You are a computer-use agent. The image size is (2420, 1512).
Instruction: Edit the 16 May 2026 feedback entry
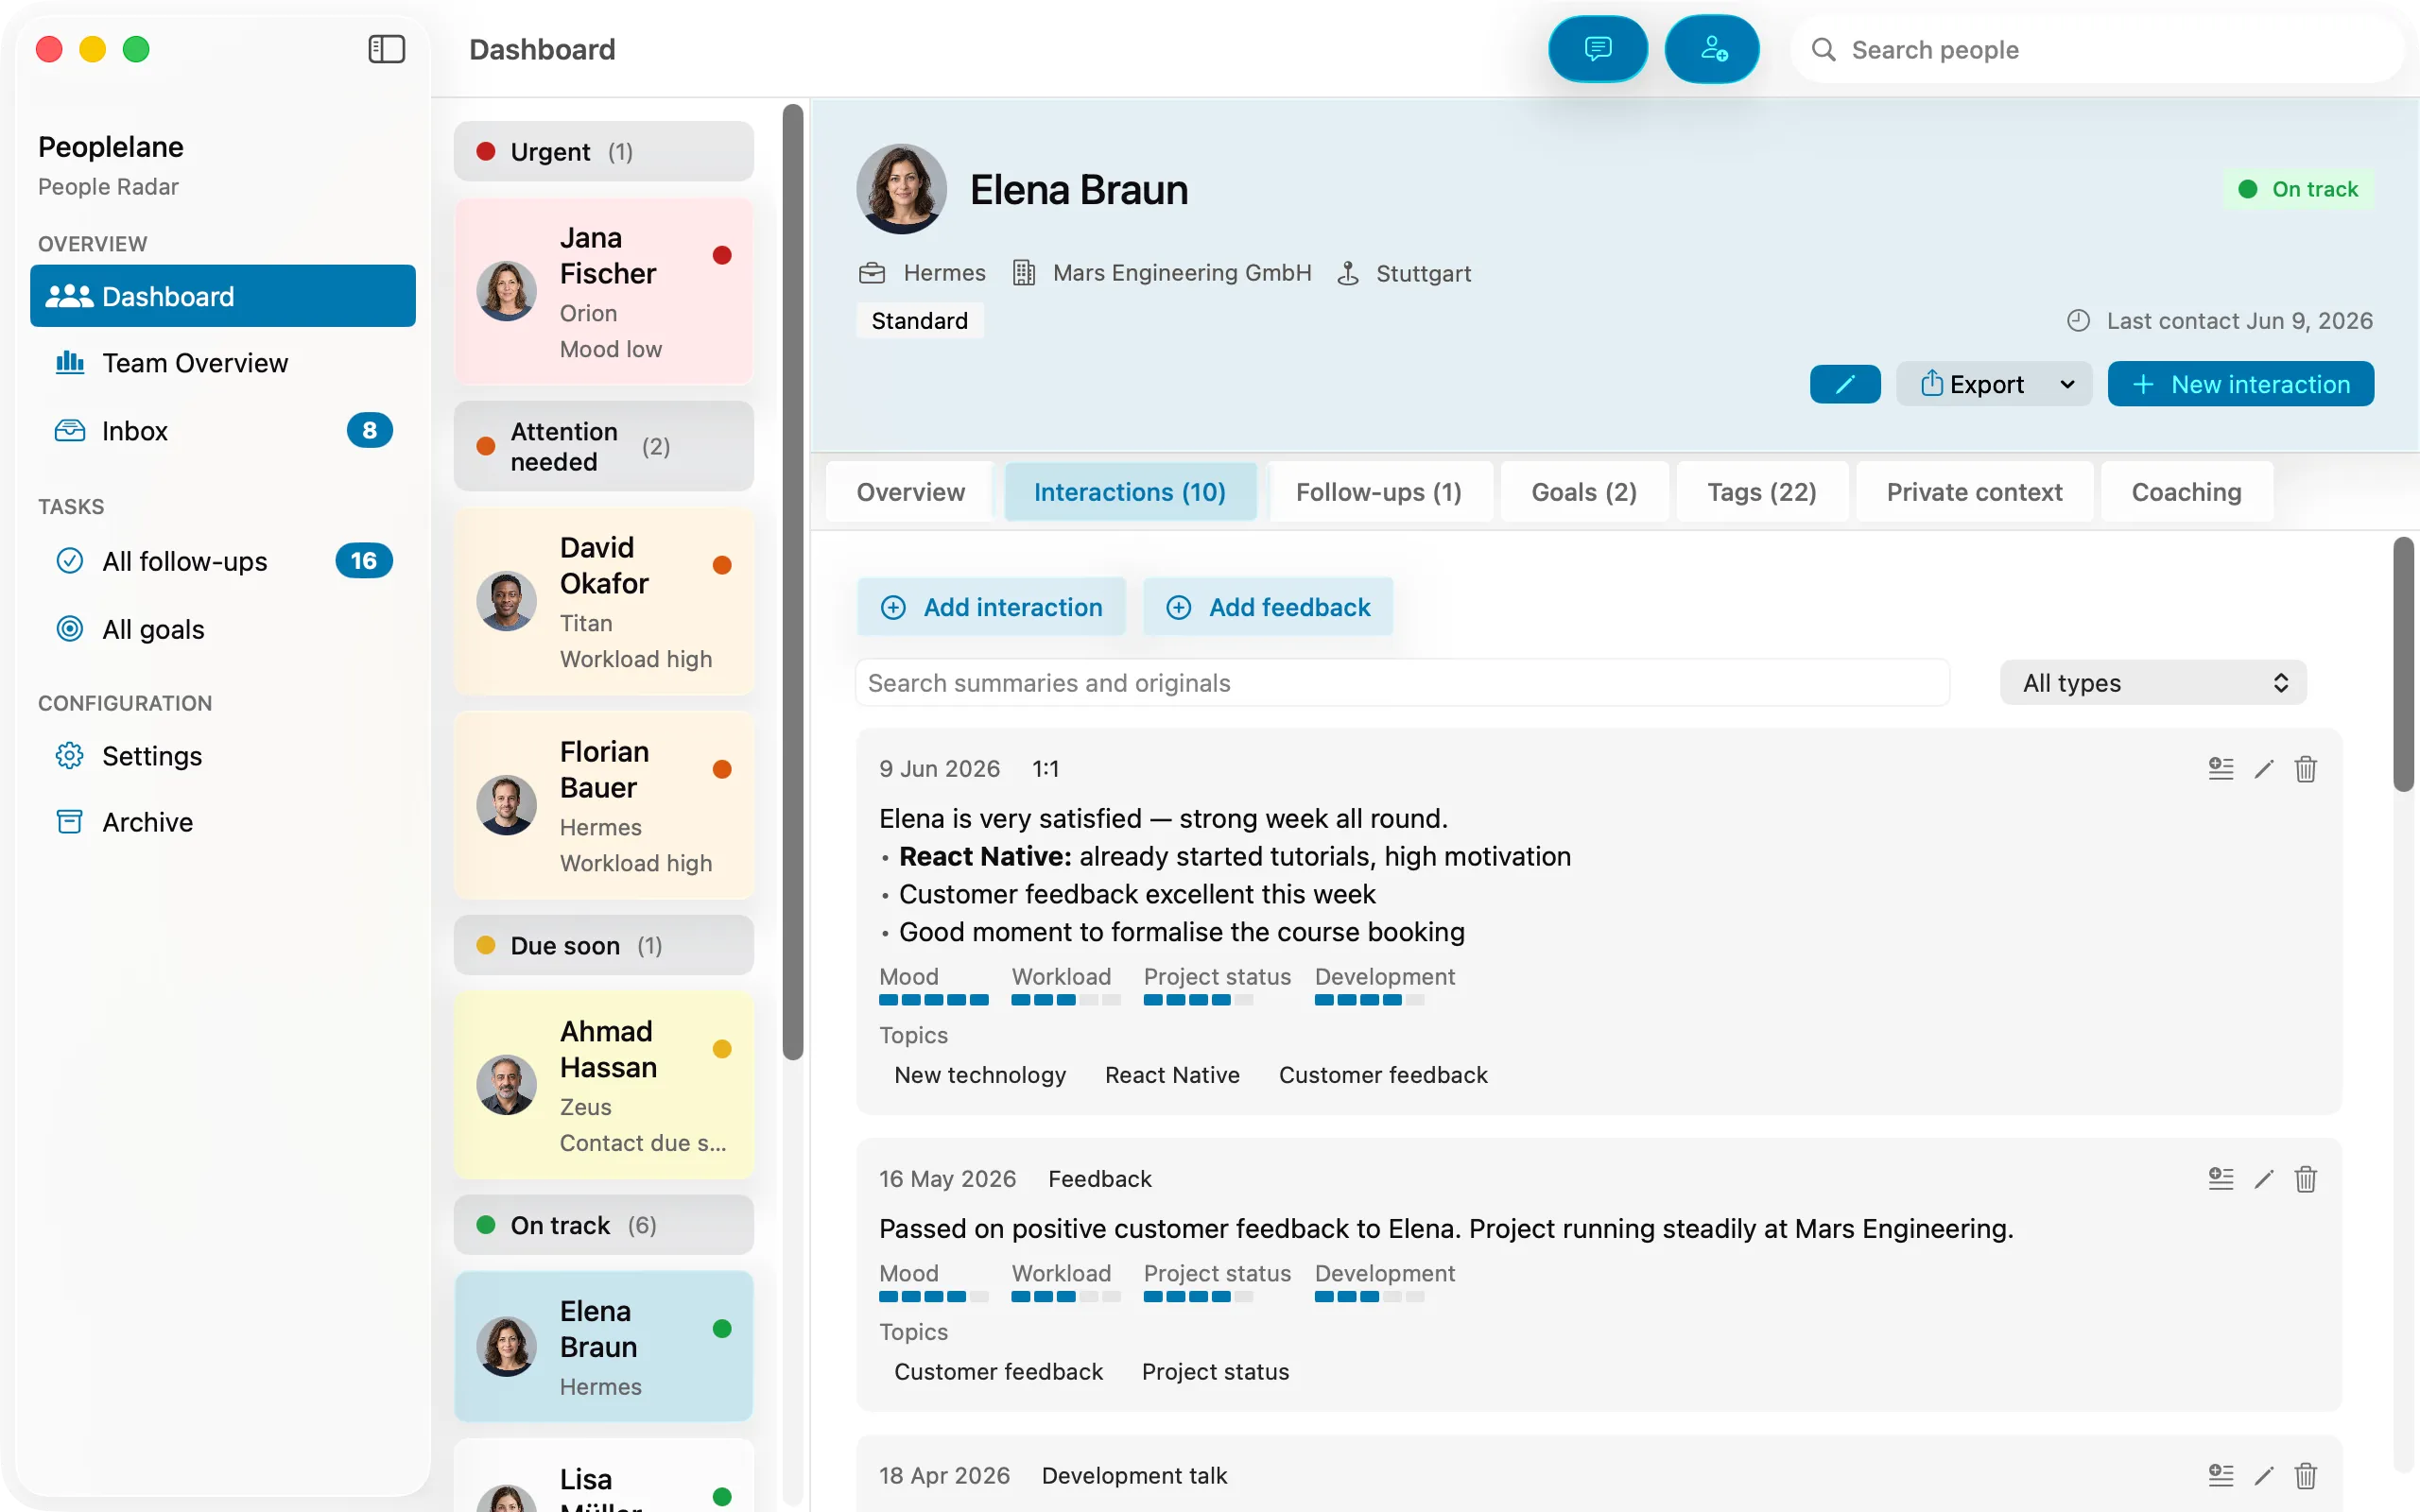[x=2264, y=1178]
